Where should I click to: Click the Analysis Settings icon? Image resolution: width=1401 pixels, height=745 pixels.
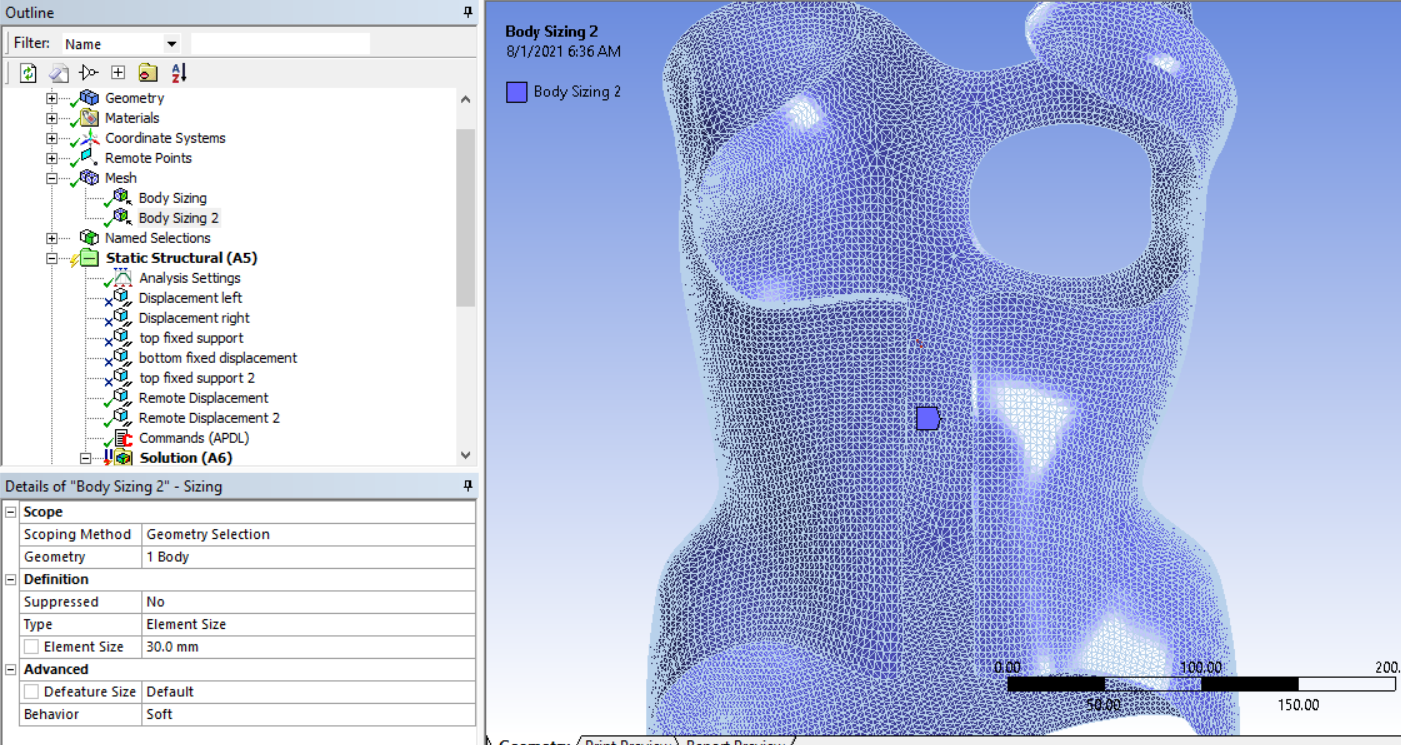[122, 278]
